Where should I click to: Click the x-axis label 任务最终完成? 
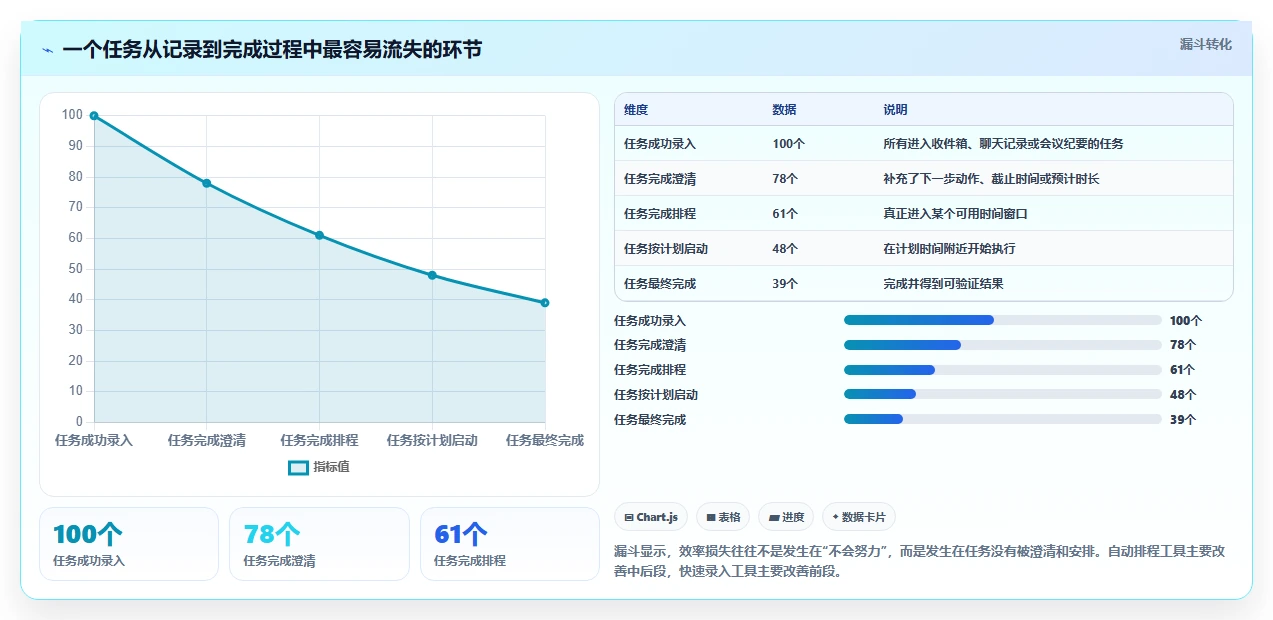[x=545, y=440]
